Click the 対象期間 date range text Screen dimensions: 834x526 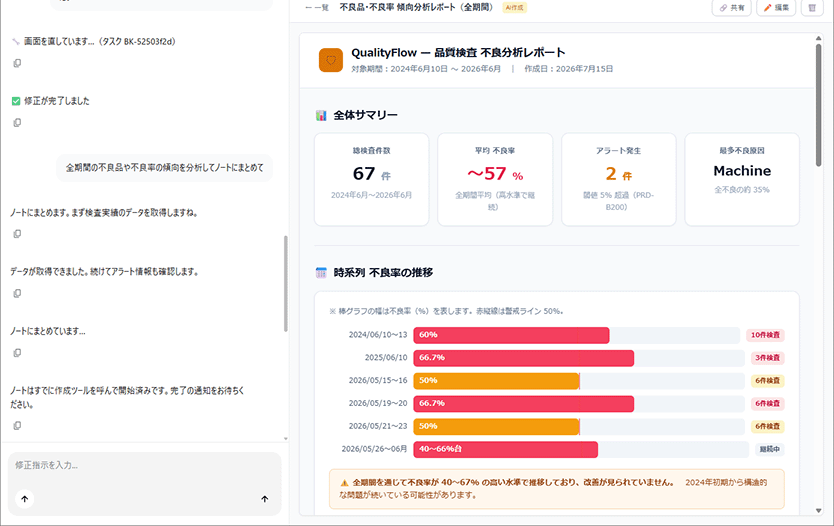426,69
